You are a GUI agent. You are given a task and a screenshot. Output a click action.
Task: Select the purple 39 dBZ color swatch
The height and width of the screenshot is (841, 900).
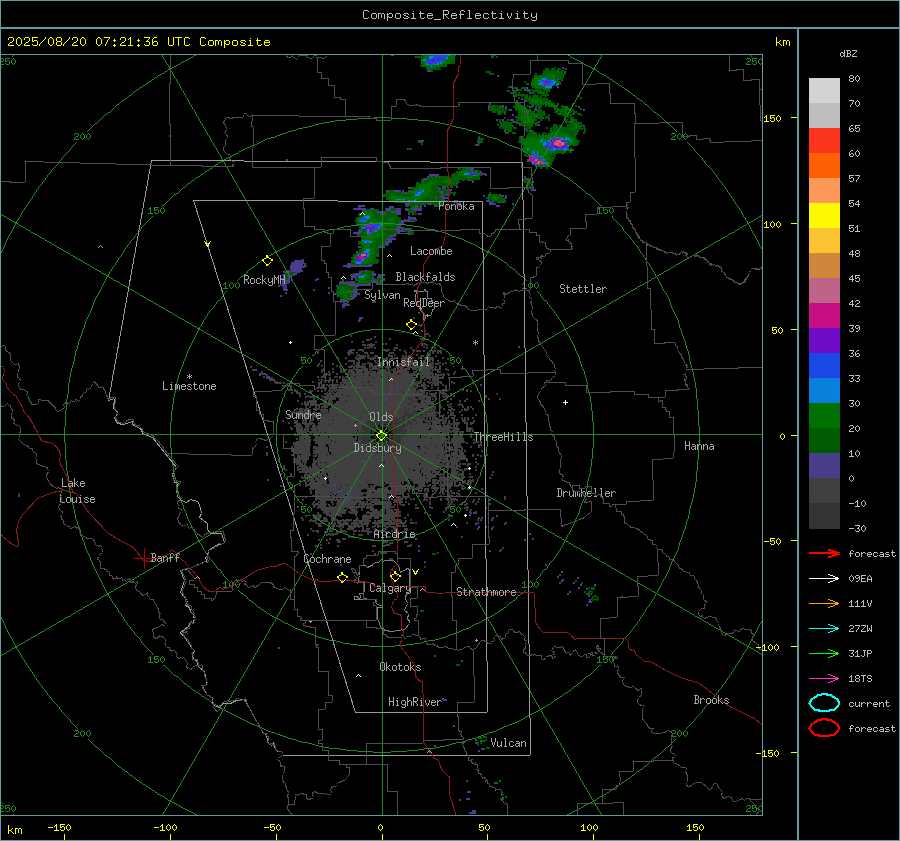coord(824,340)
